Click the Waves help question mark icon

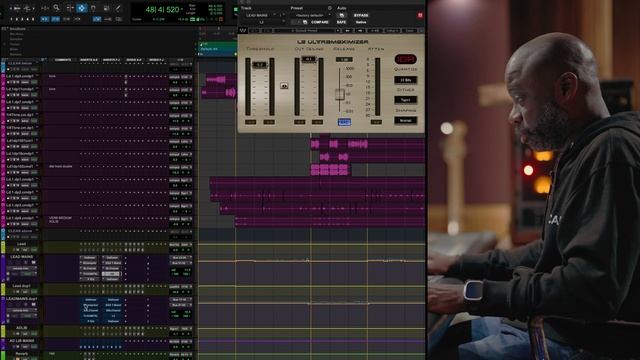tap(422, 31)
